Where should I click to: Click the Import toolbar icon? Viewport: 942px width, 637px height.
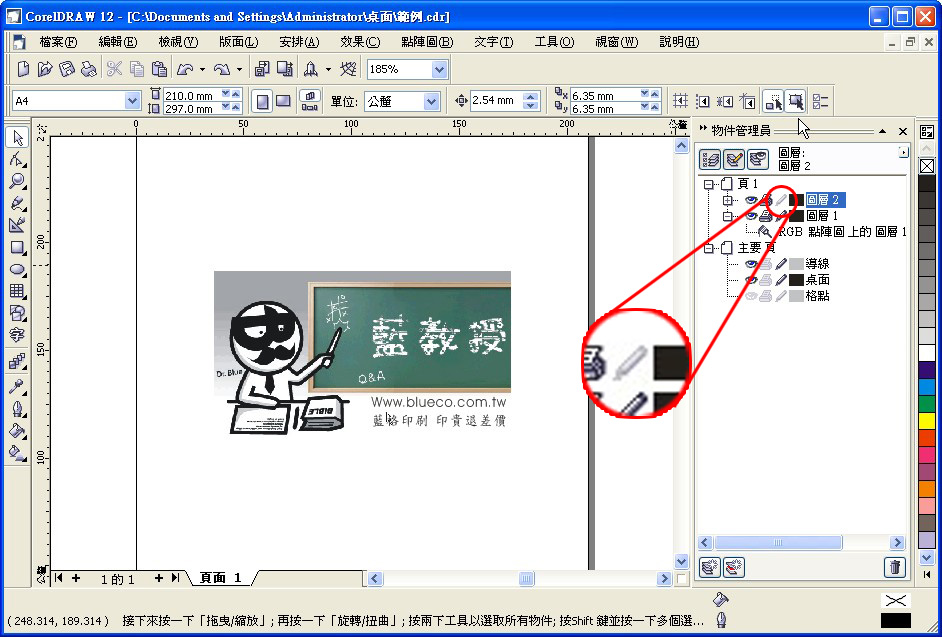coord(262,69)
